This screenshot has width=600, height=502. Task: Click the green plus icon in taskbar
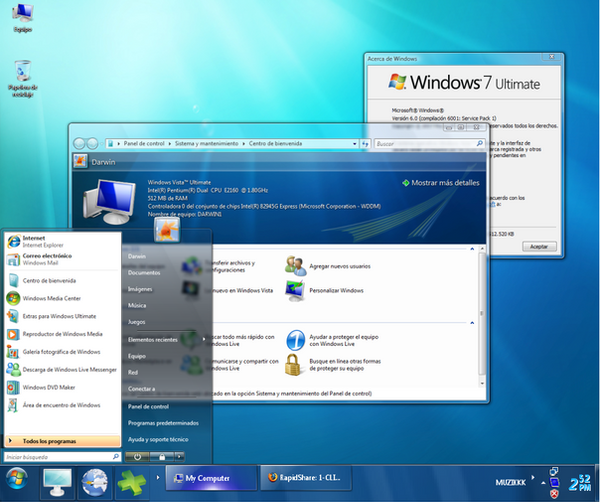tap(131, 482)
